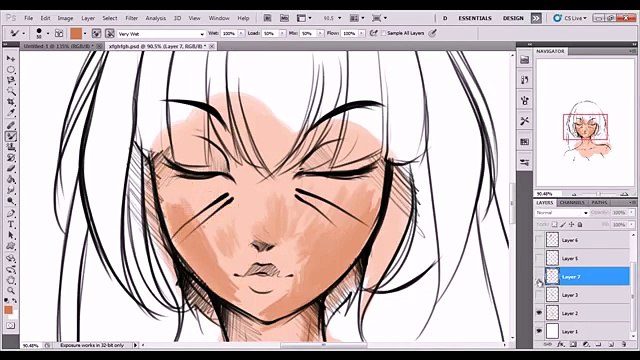Click the add layer mask icon
Screen dimensions: 640x360
tap(573, 344)
